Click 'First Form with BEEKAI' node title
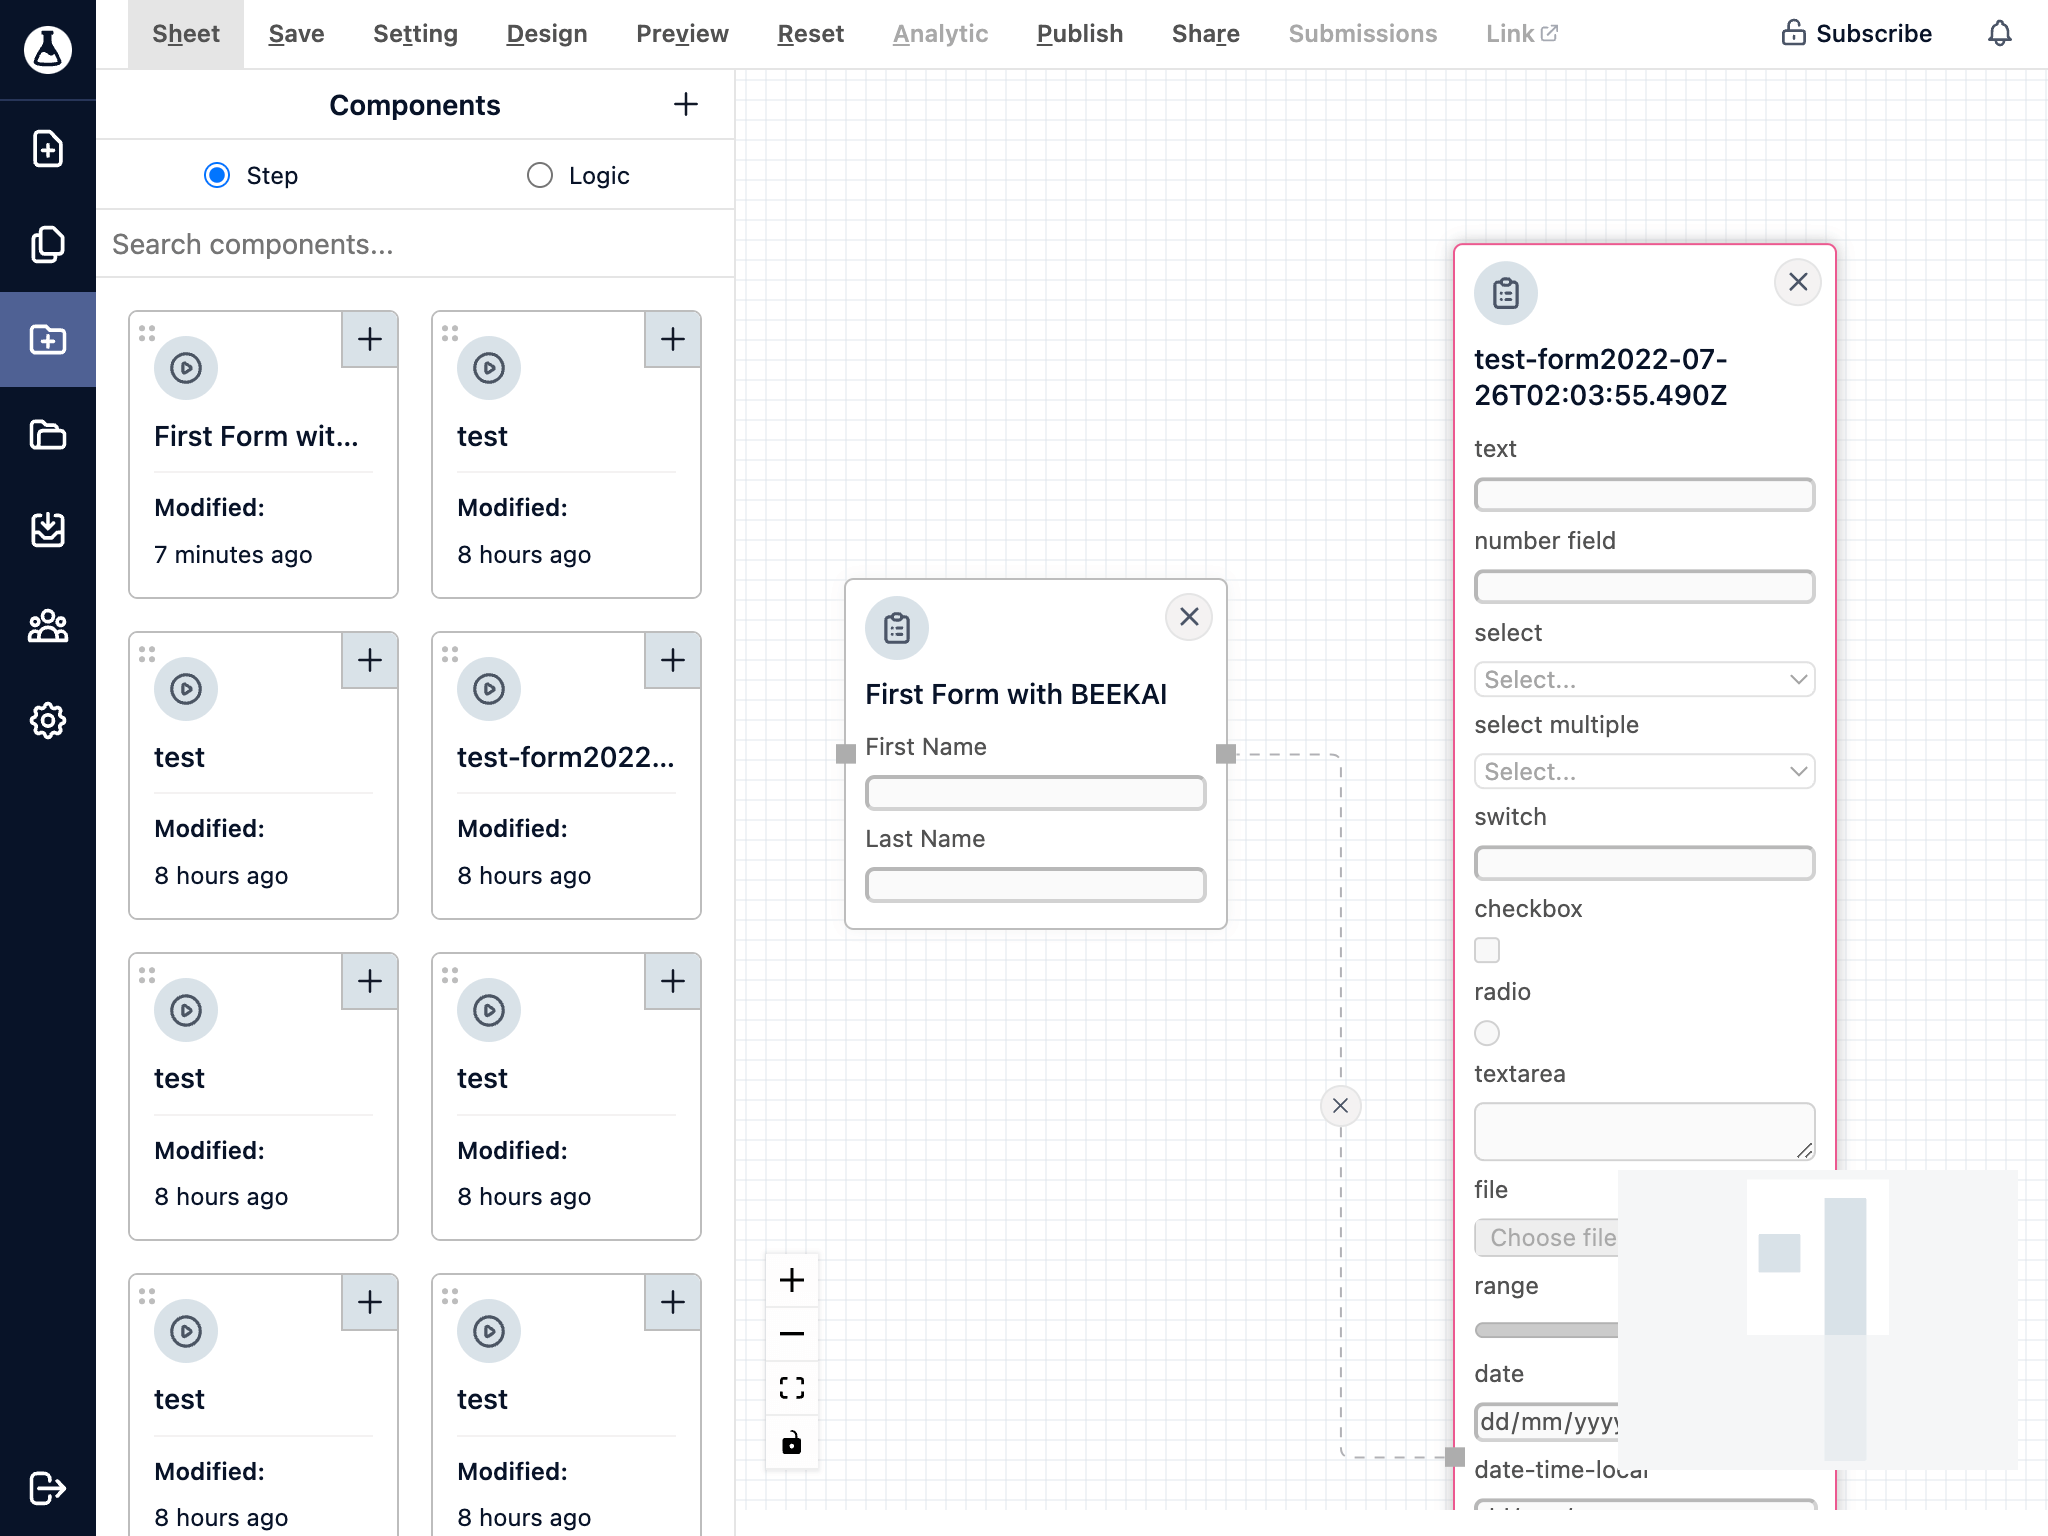Viewport: 2048px width, 1536px height. (x=1016, y=694)
